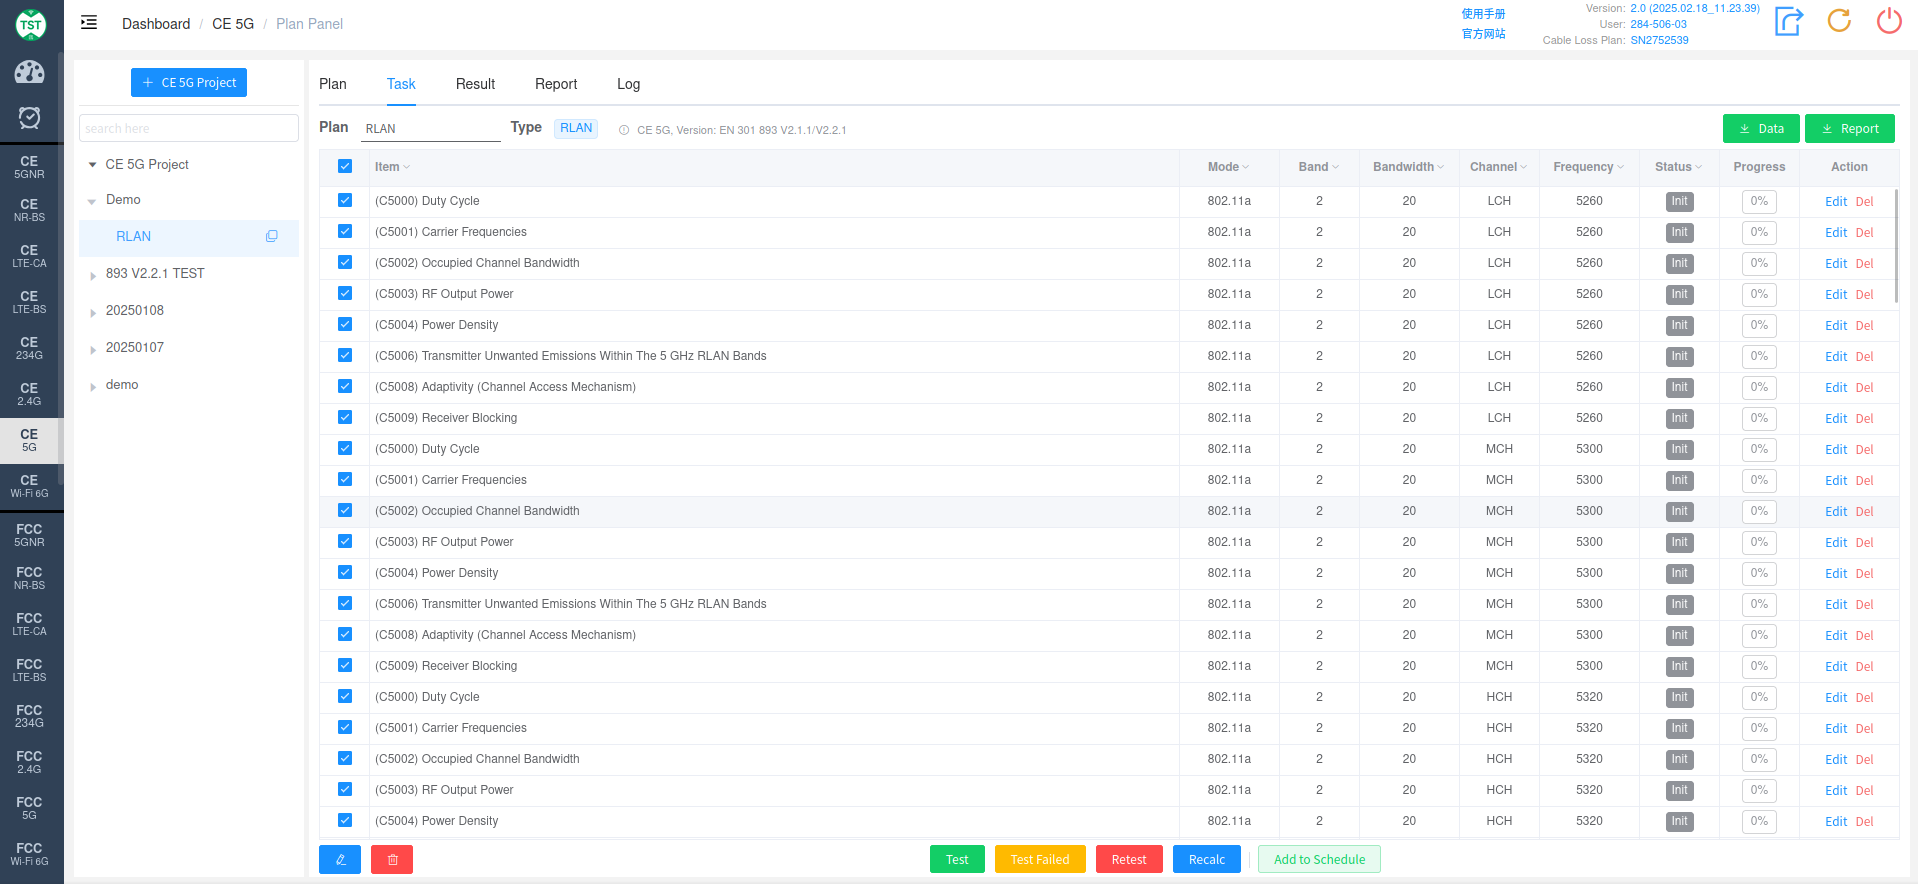Image resolution: width=1918 pixels, height=884 pixels.
Task: Expand the lowercase demo tree node
Action: pos(93,386)
